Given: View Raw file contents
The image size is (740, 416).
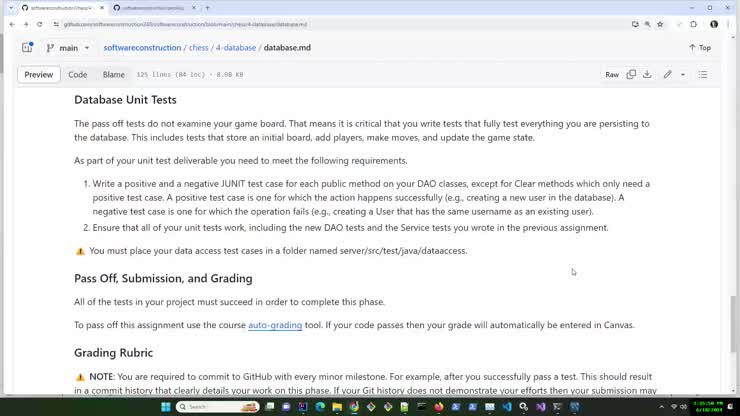Looking at the screenshot, I should click(612, 75).
